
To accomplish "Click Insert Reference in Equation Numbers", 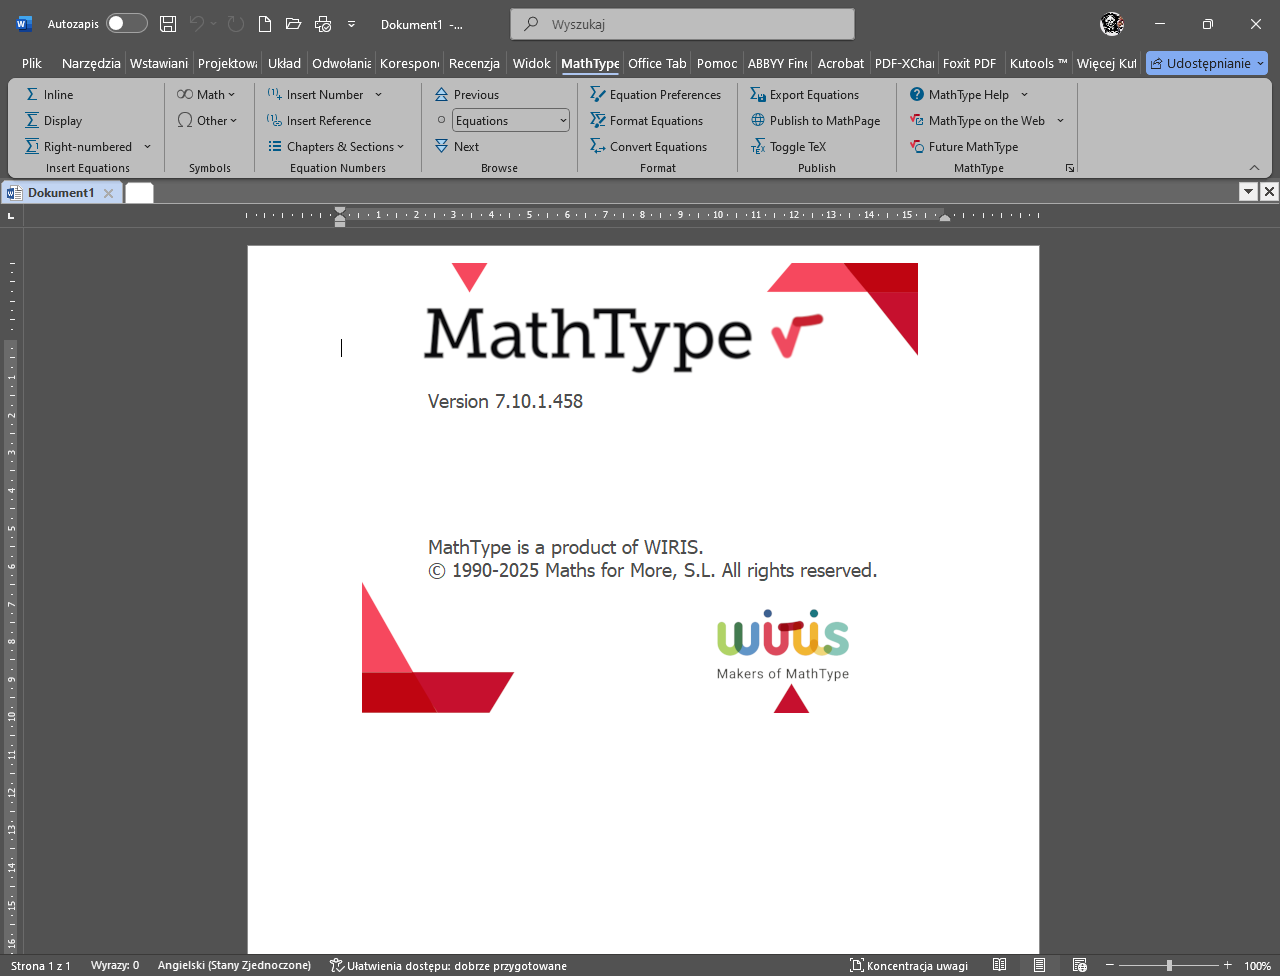I will 319,120.
